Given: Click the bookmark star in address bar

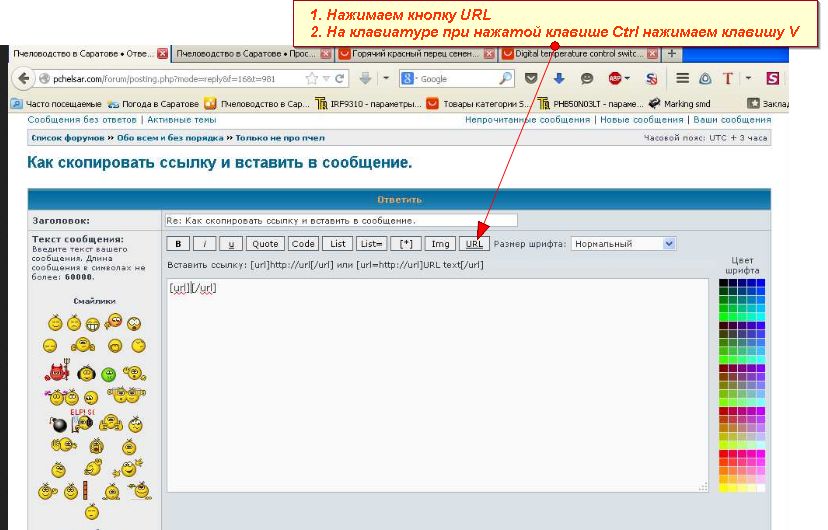Looking at the screenshot, I should [311, 78].
